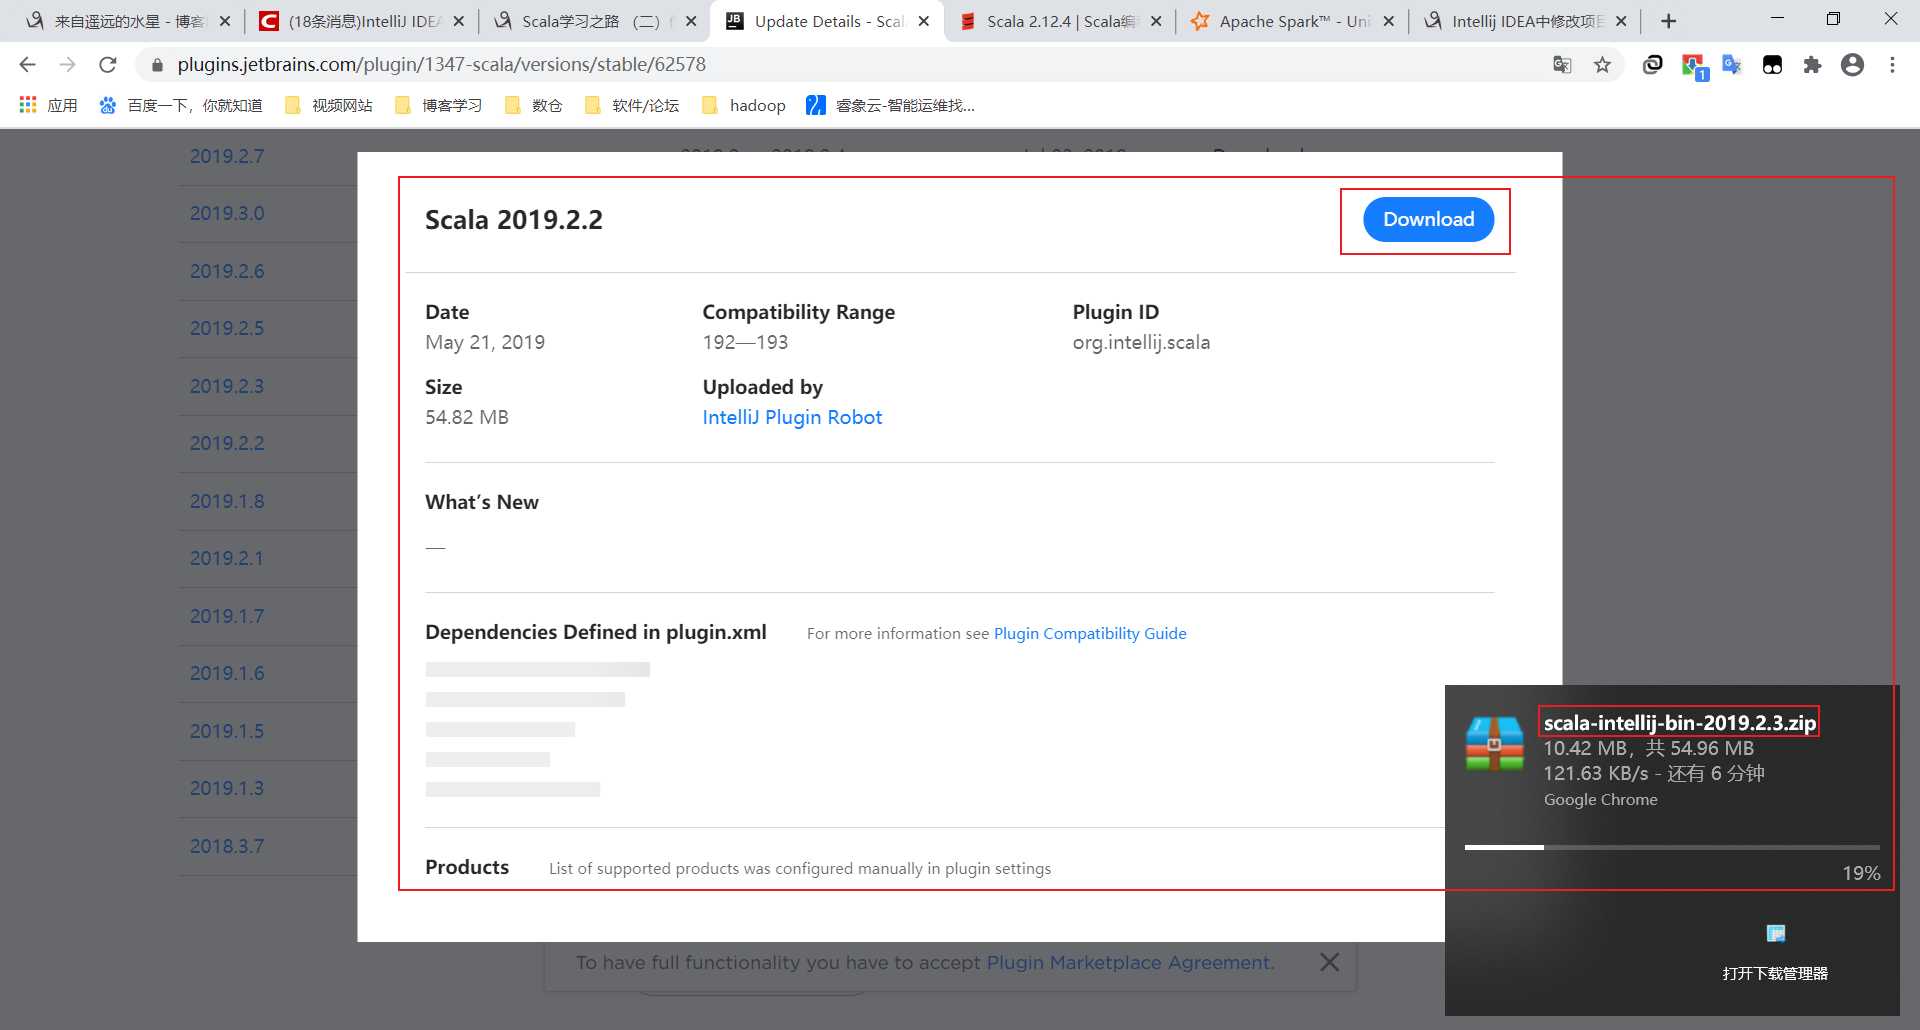Click the browser Forward arrow
1920x1030 pixels.
(x=67, y=65)
